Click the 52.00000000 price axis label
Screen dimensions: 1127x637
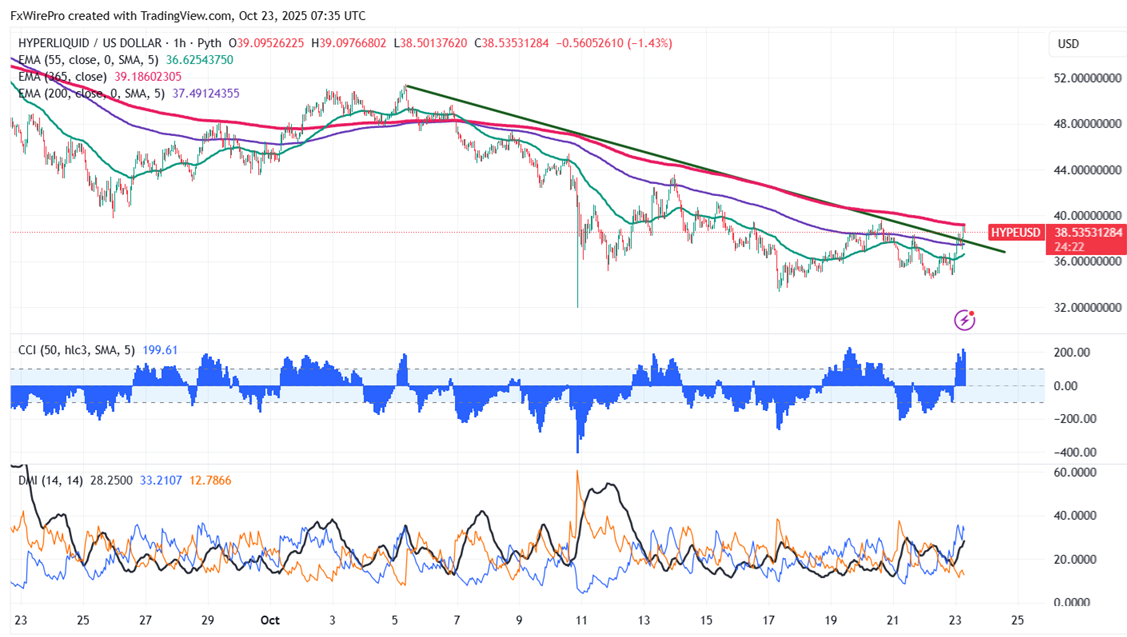point(1087,78)
